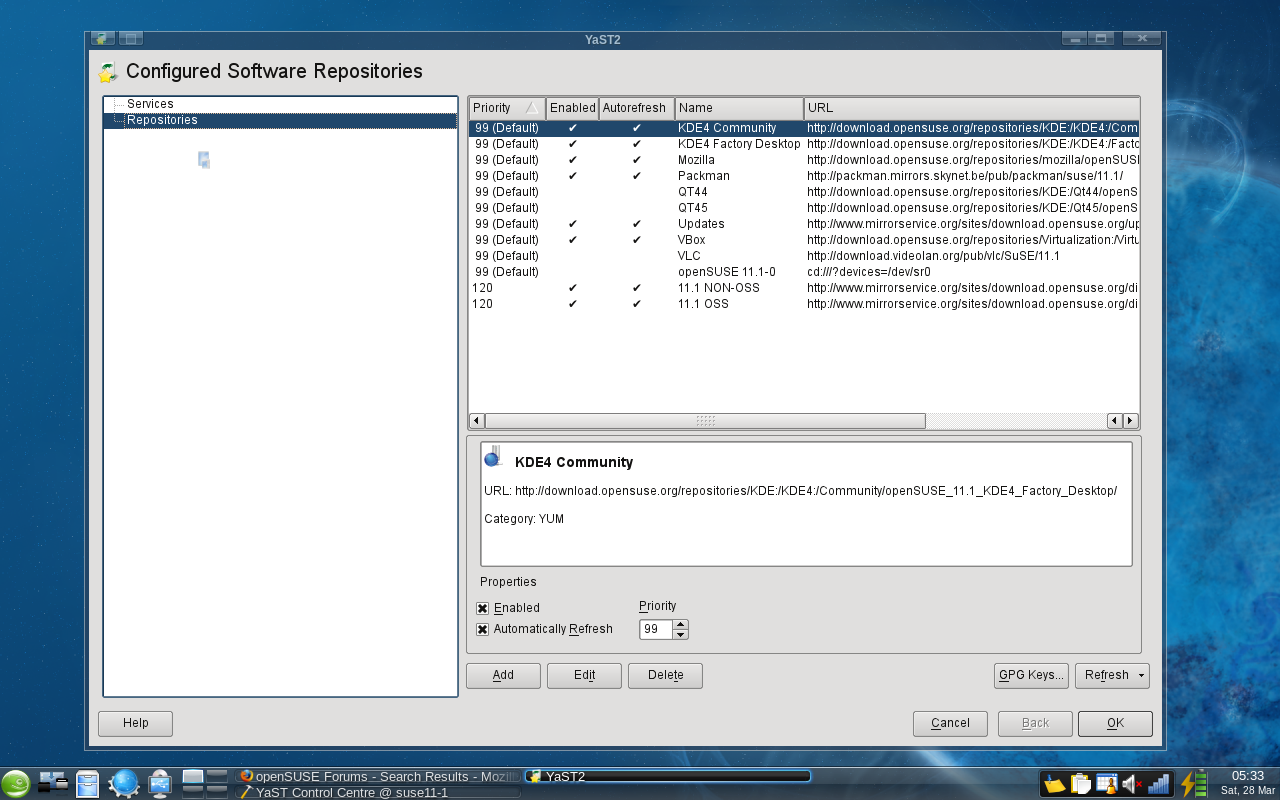The width and height of the screenshot is (1280, 800).
Task: Click the Priority column sort arrow
Action: [532, 108]
